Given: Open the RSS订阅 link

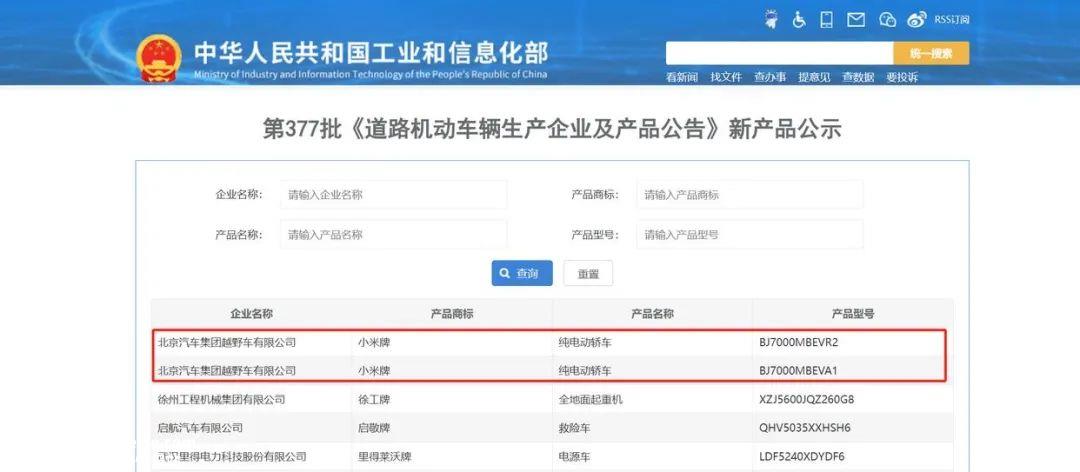Looking at the screenshot, I should pos(952,20).
